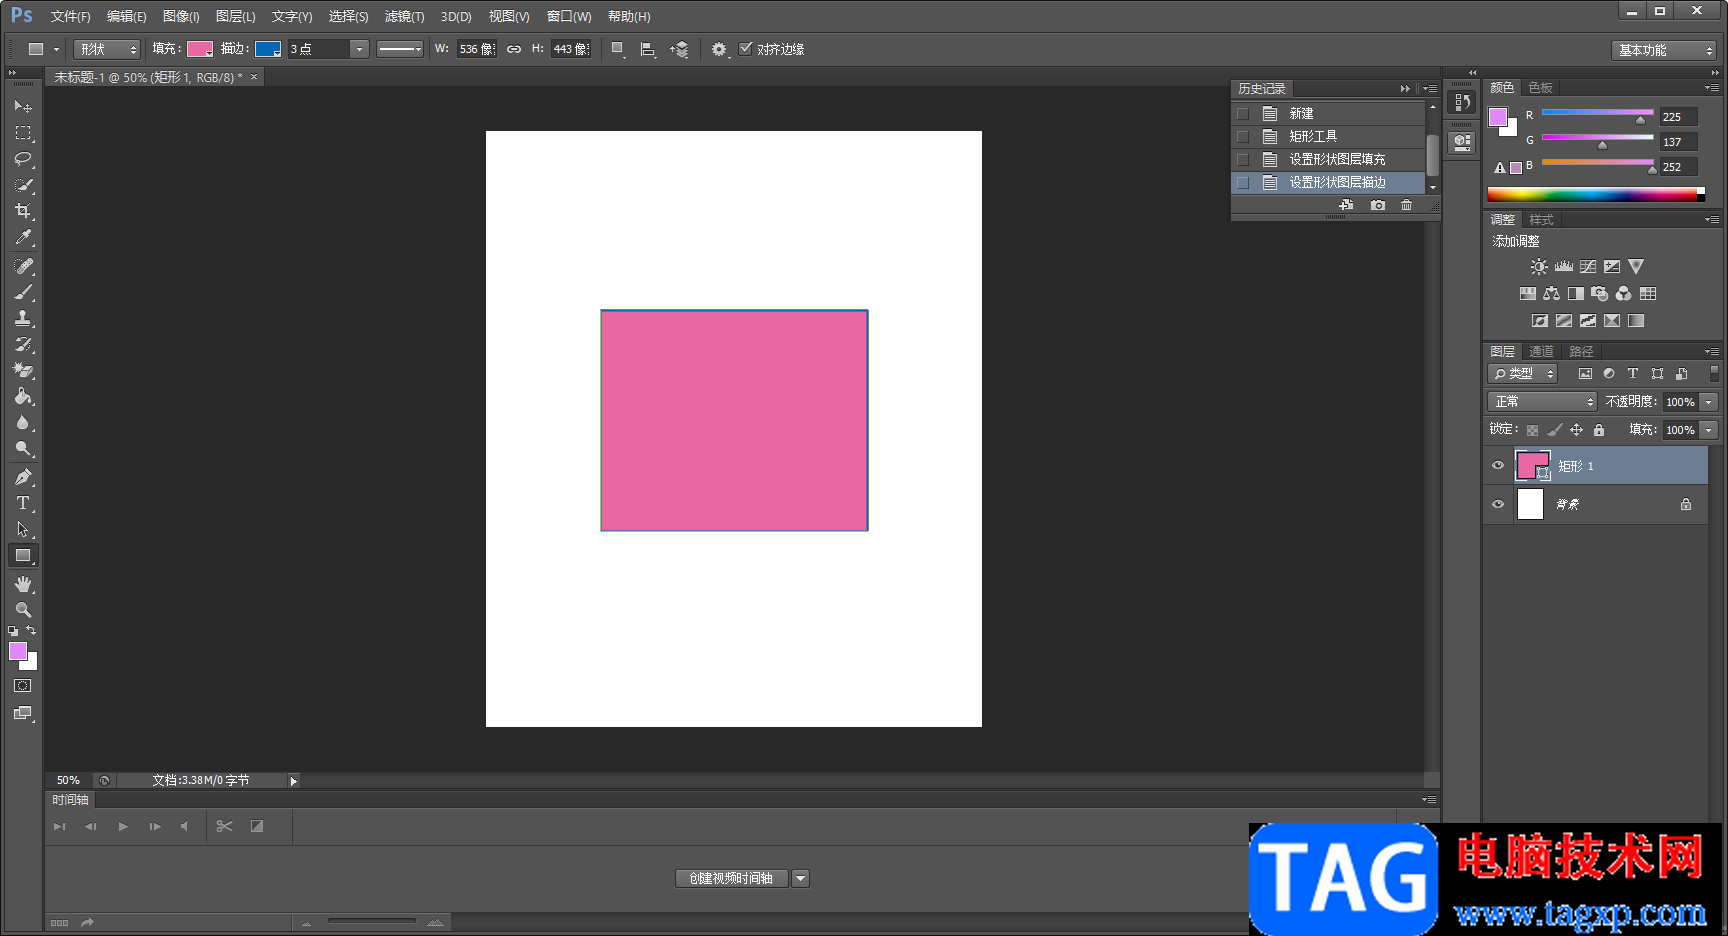Open stroke line type dropdown

pyautogui.click(x=400, y=49)
